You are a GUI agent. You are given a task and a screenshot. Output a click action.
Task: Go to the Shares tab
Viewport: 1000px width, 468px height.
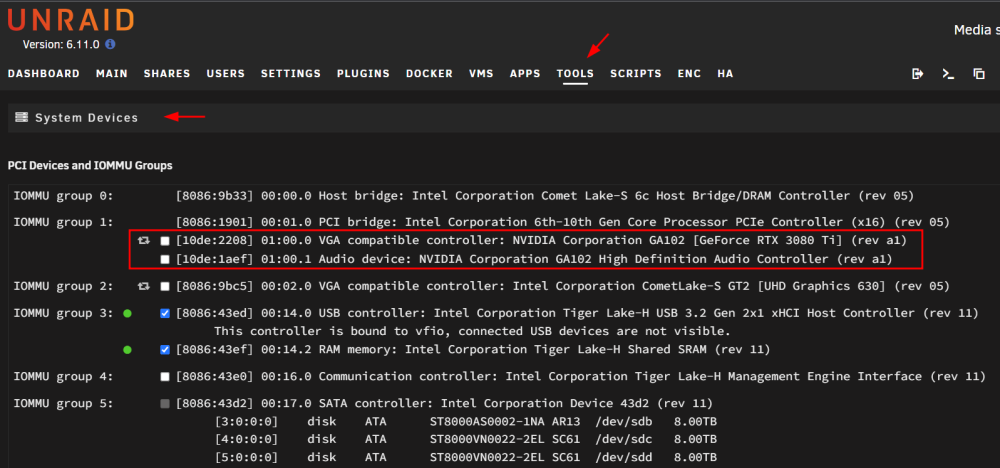coord(167,74)
